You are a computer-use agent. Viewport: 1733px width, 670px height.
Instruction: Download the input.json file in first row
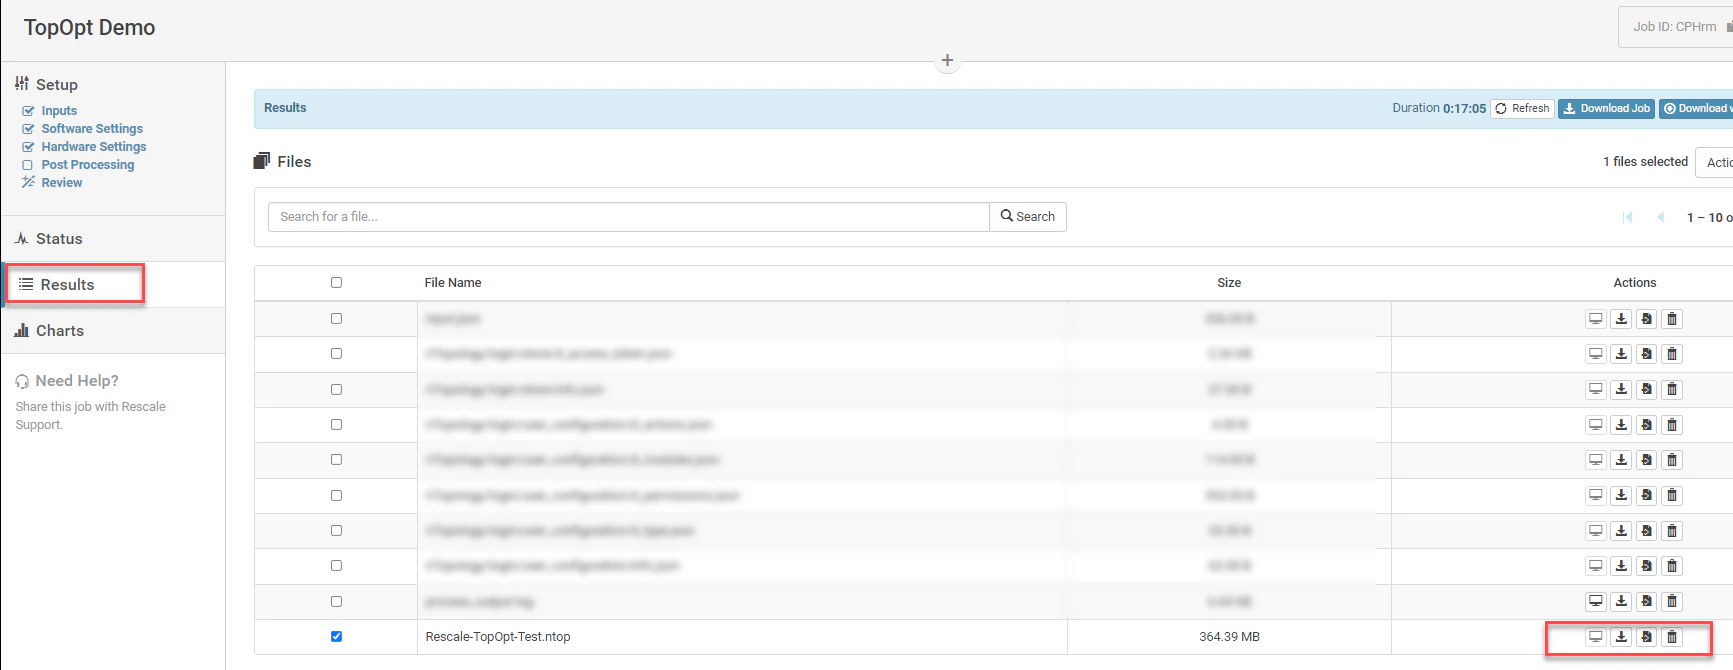tap(1621, 319)
